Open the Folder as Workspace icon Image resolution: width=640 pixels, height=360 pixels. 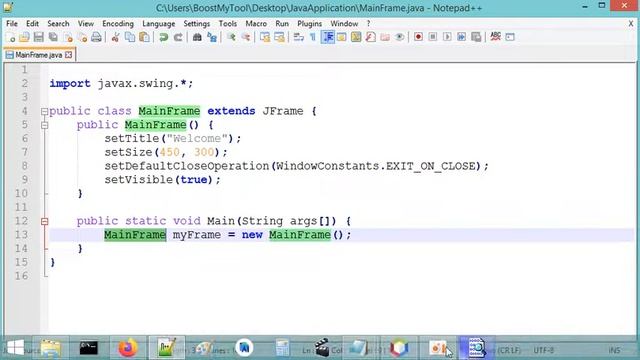(385, 37)
